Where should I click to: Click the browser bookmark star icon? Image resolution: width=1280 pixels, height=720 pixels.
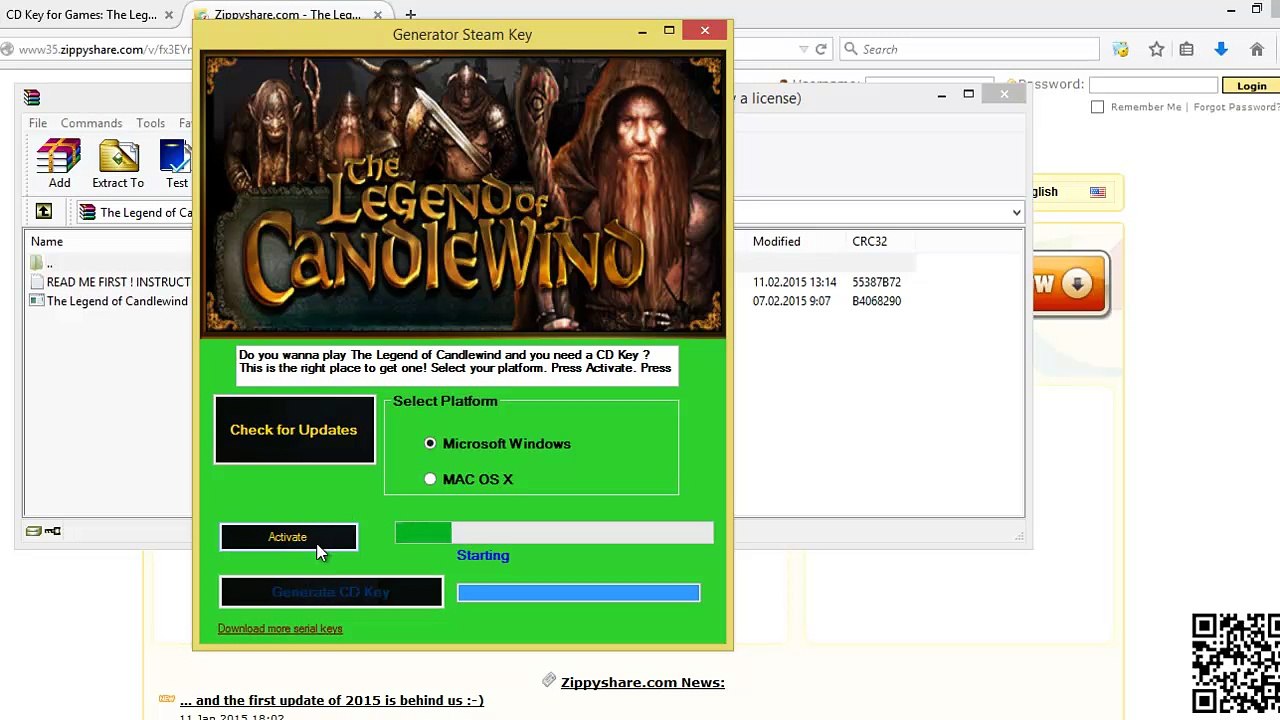point(1156,49)
